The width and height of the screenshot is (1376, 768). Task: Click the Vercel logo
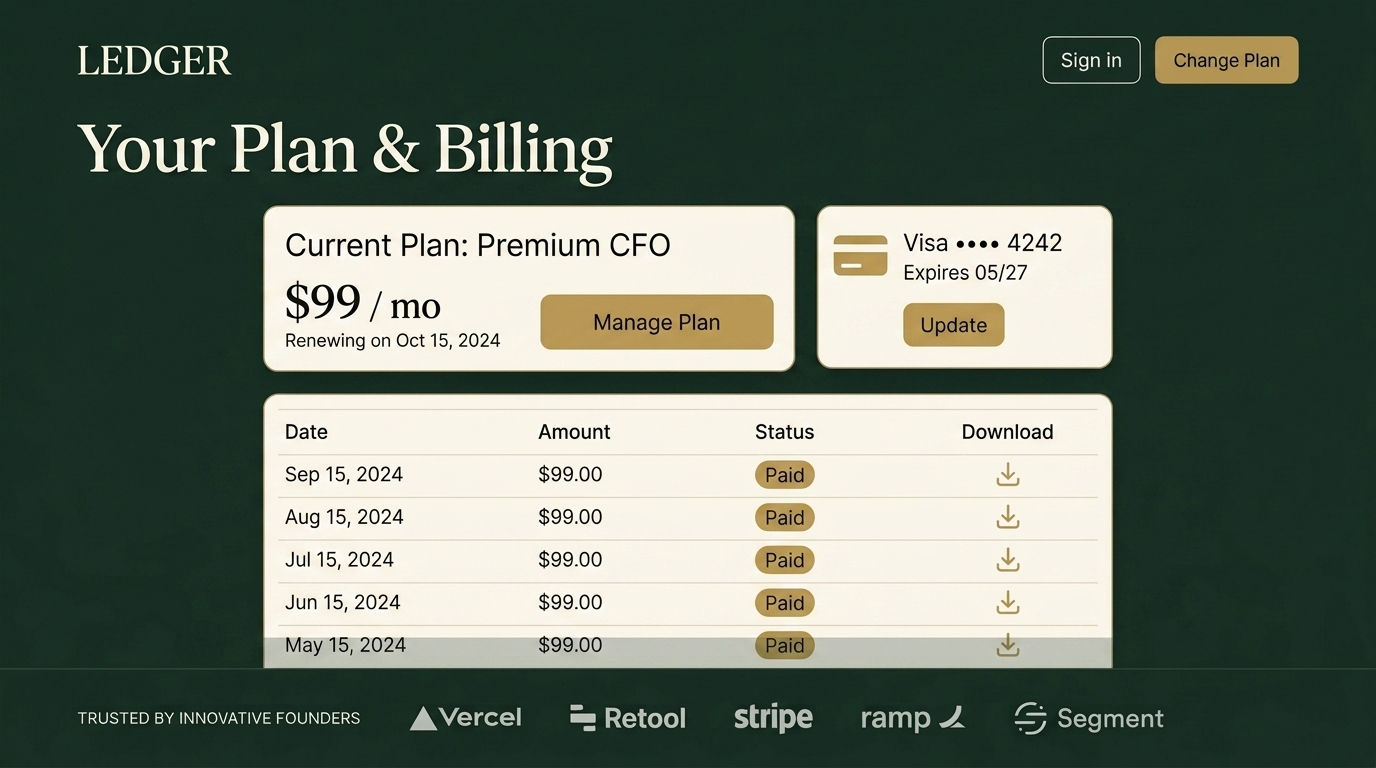click(466, 718)
